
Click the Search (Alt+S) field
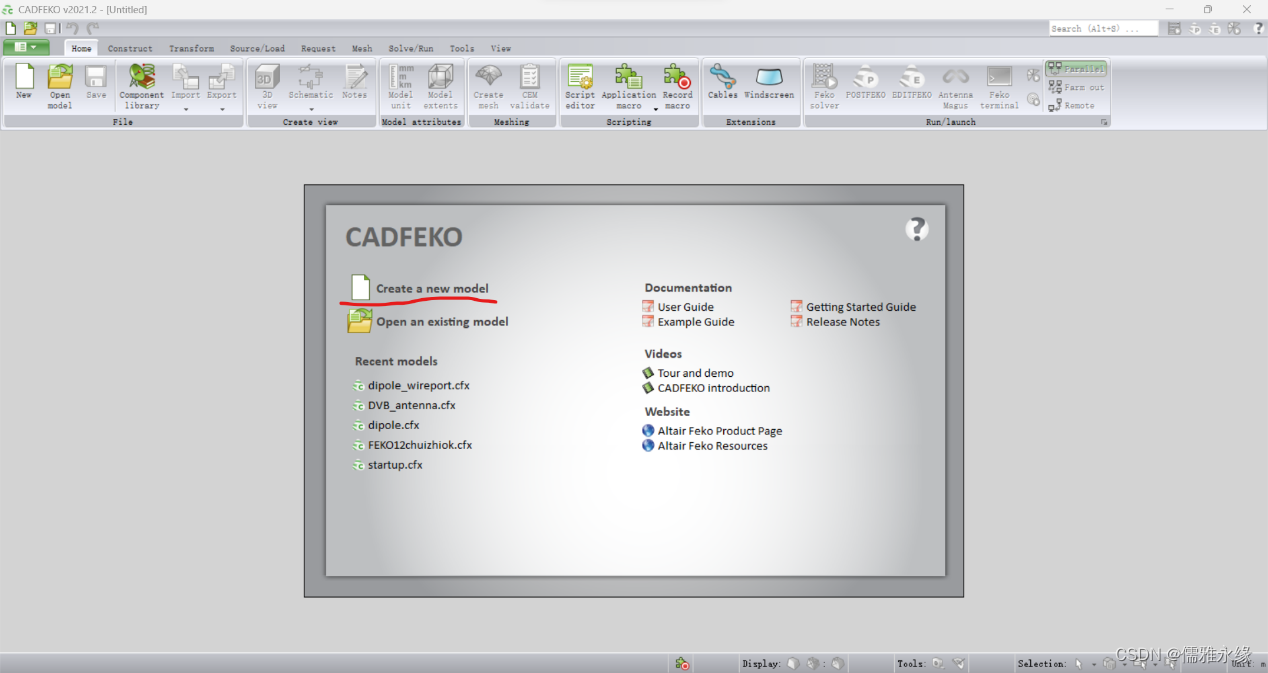pos(1103,29)
